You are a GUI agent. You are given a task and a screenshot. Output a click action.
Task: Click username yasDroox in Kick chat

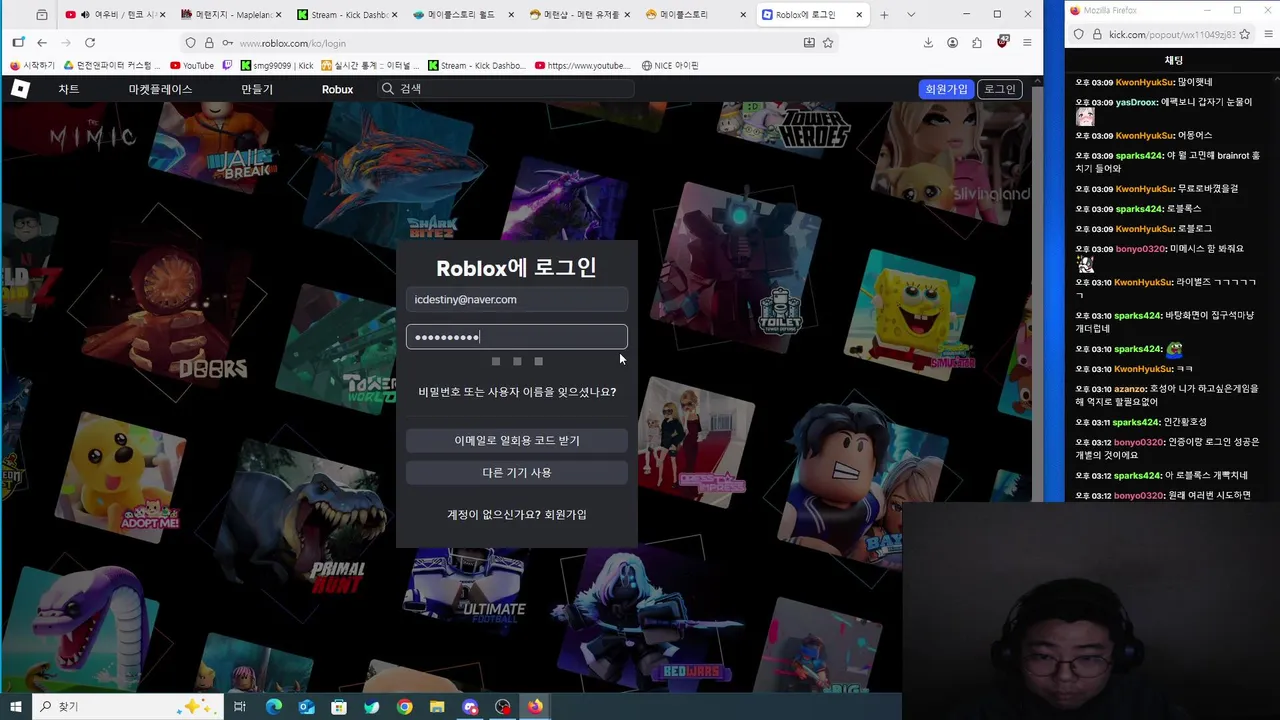click(1136, 102)
